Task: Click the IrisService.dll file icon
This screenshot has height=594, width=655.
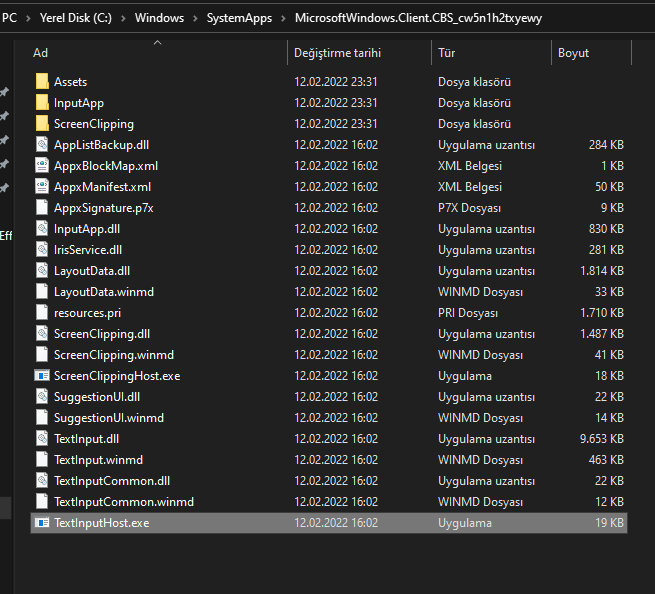Action: (x=42, y=249)
